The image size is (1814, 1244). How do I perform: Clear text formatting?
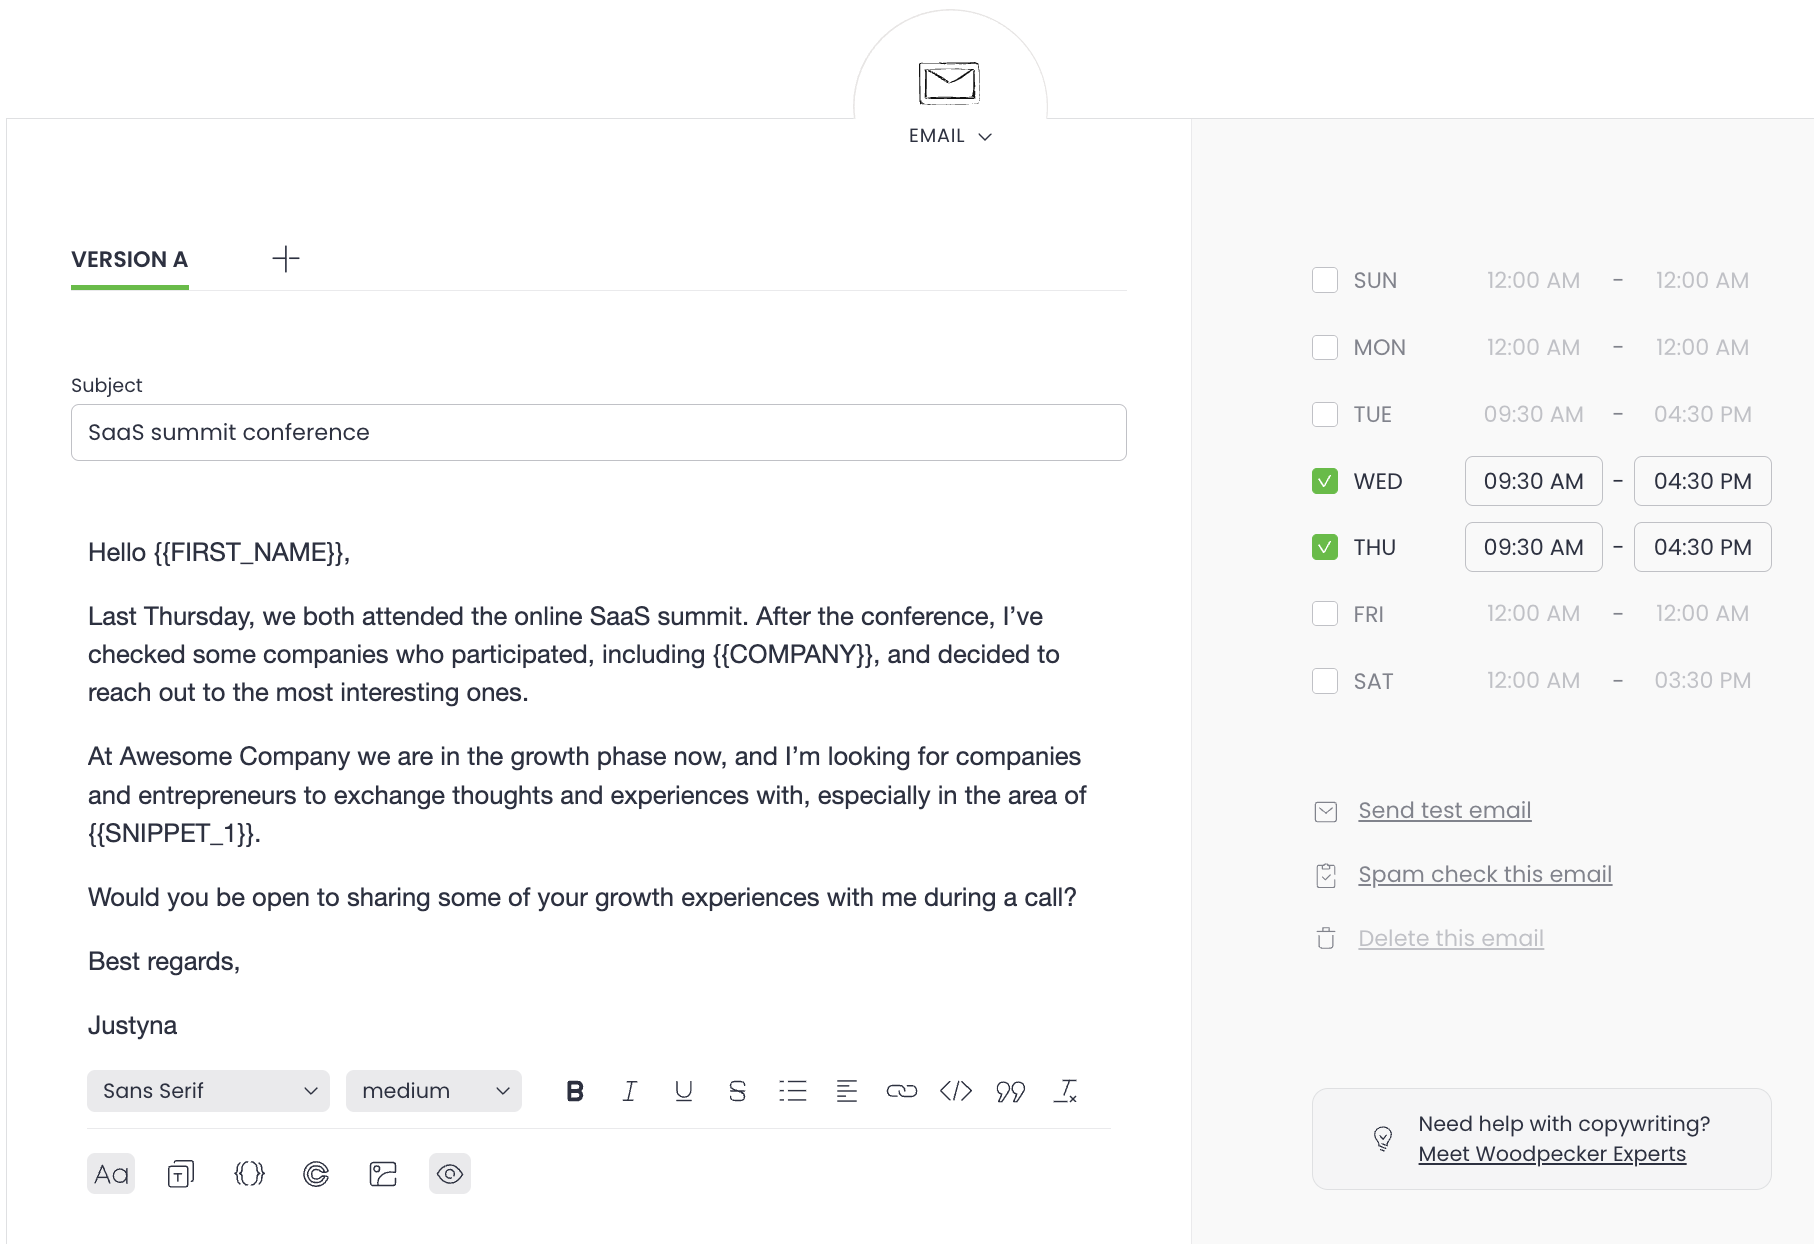(x=1066, y=1091)
